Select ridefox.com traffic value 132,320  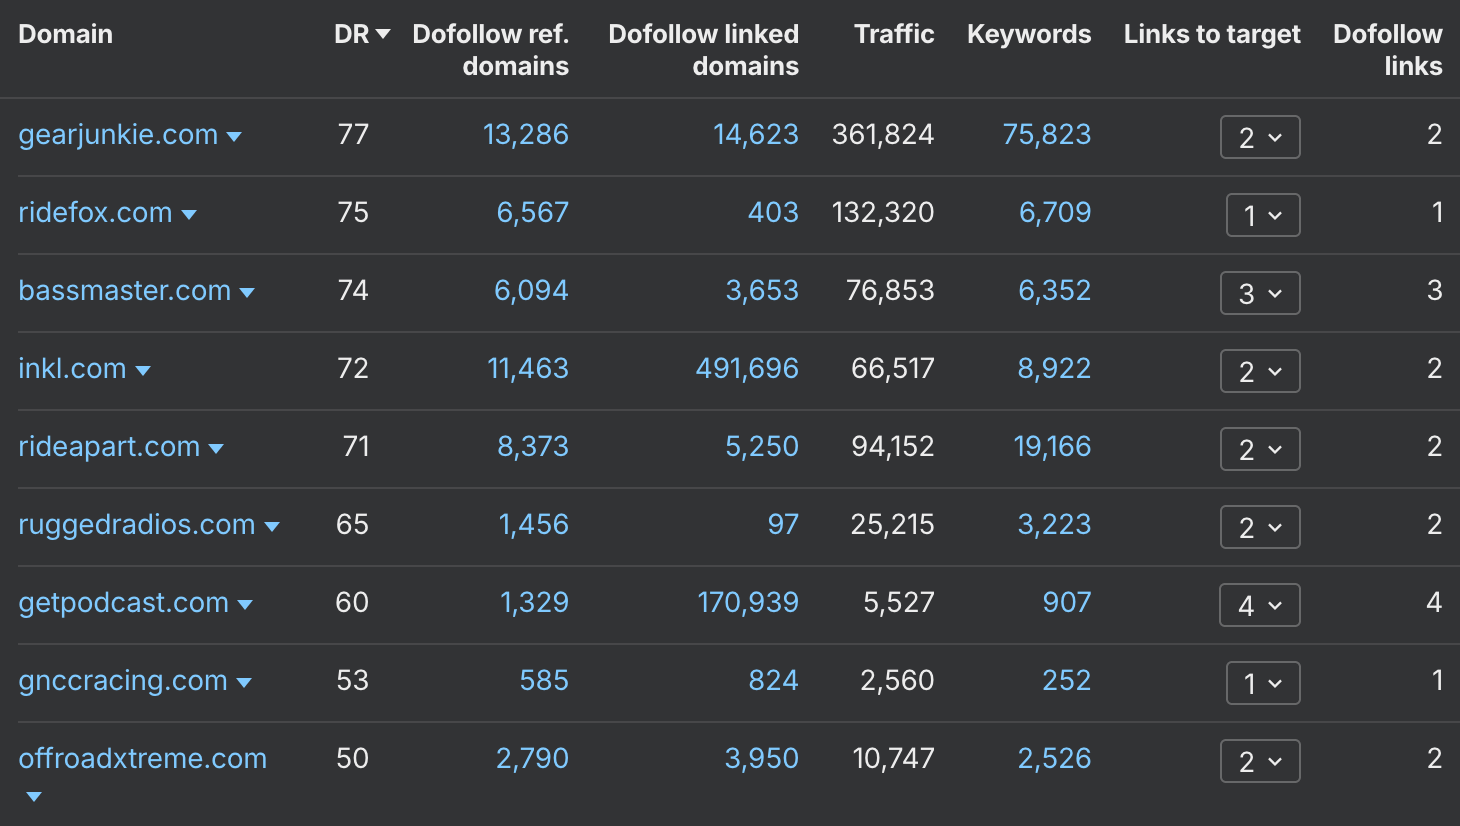tap(883, 213)
